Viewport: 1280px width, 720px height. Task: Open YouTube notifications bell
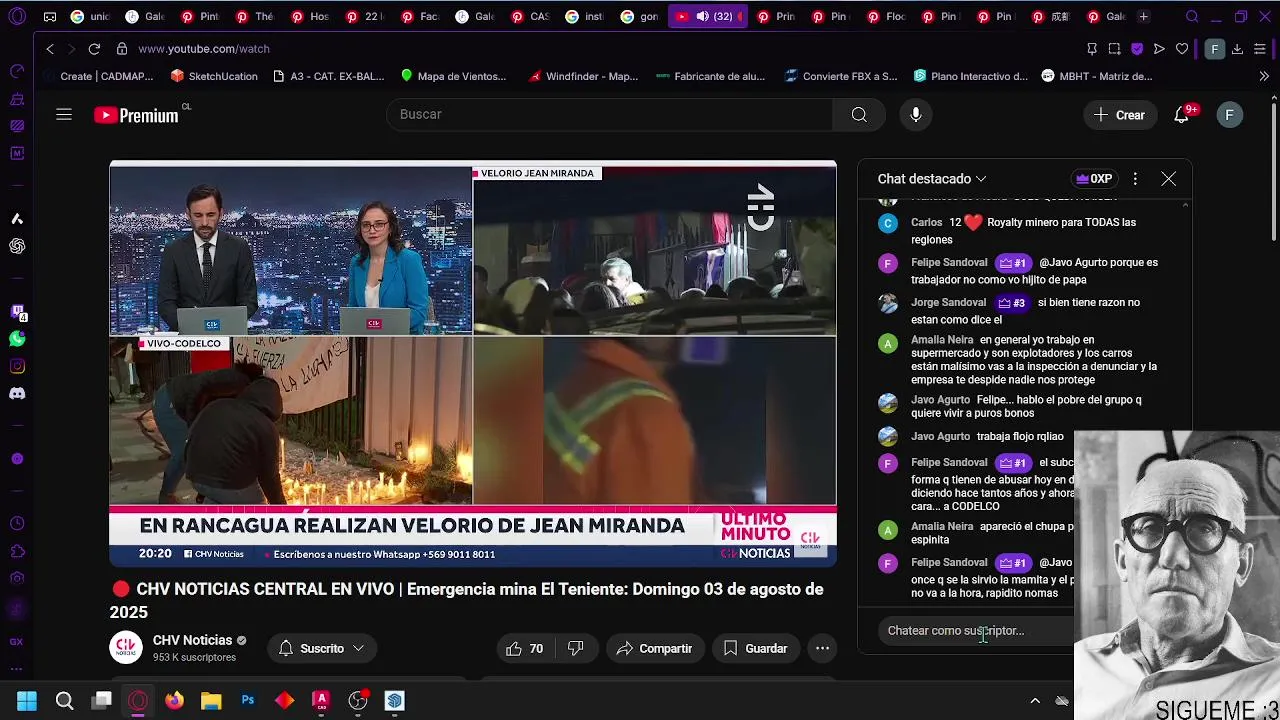pyautogui.click(x=1182, y=115)
